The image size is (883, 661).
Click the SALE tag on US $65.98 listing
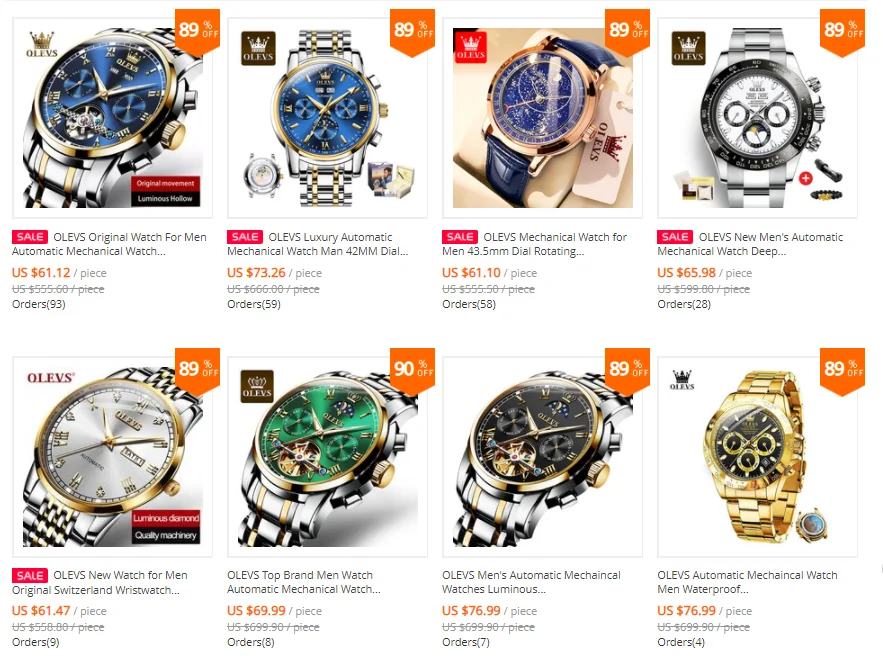(675, 237)
